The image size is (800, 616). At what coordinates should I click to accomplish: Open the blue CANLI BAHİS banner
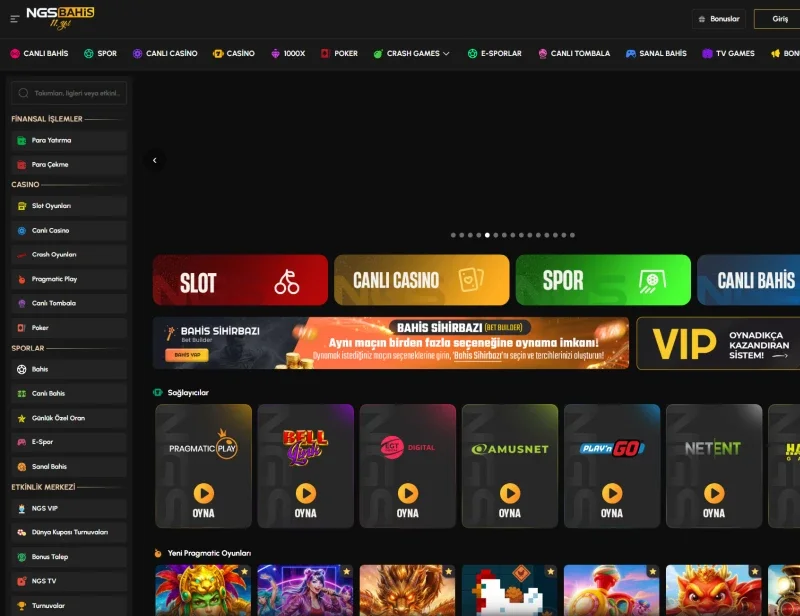click(748, 280)
